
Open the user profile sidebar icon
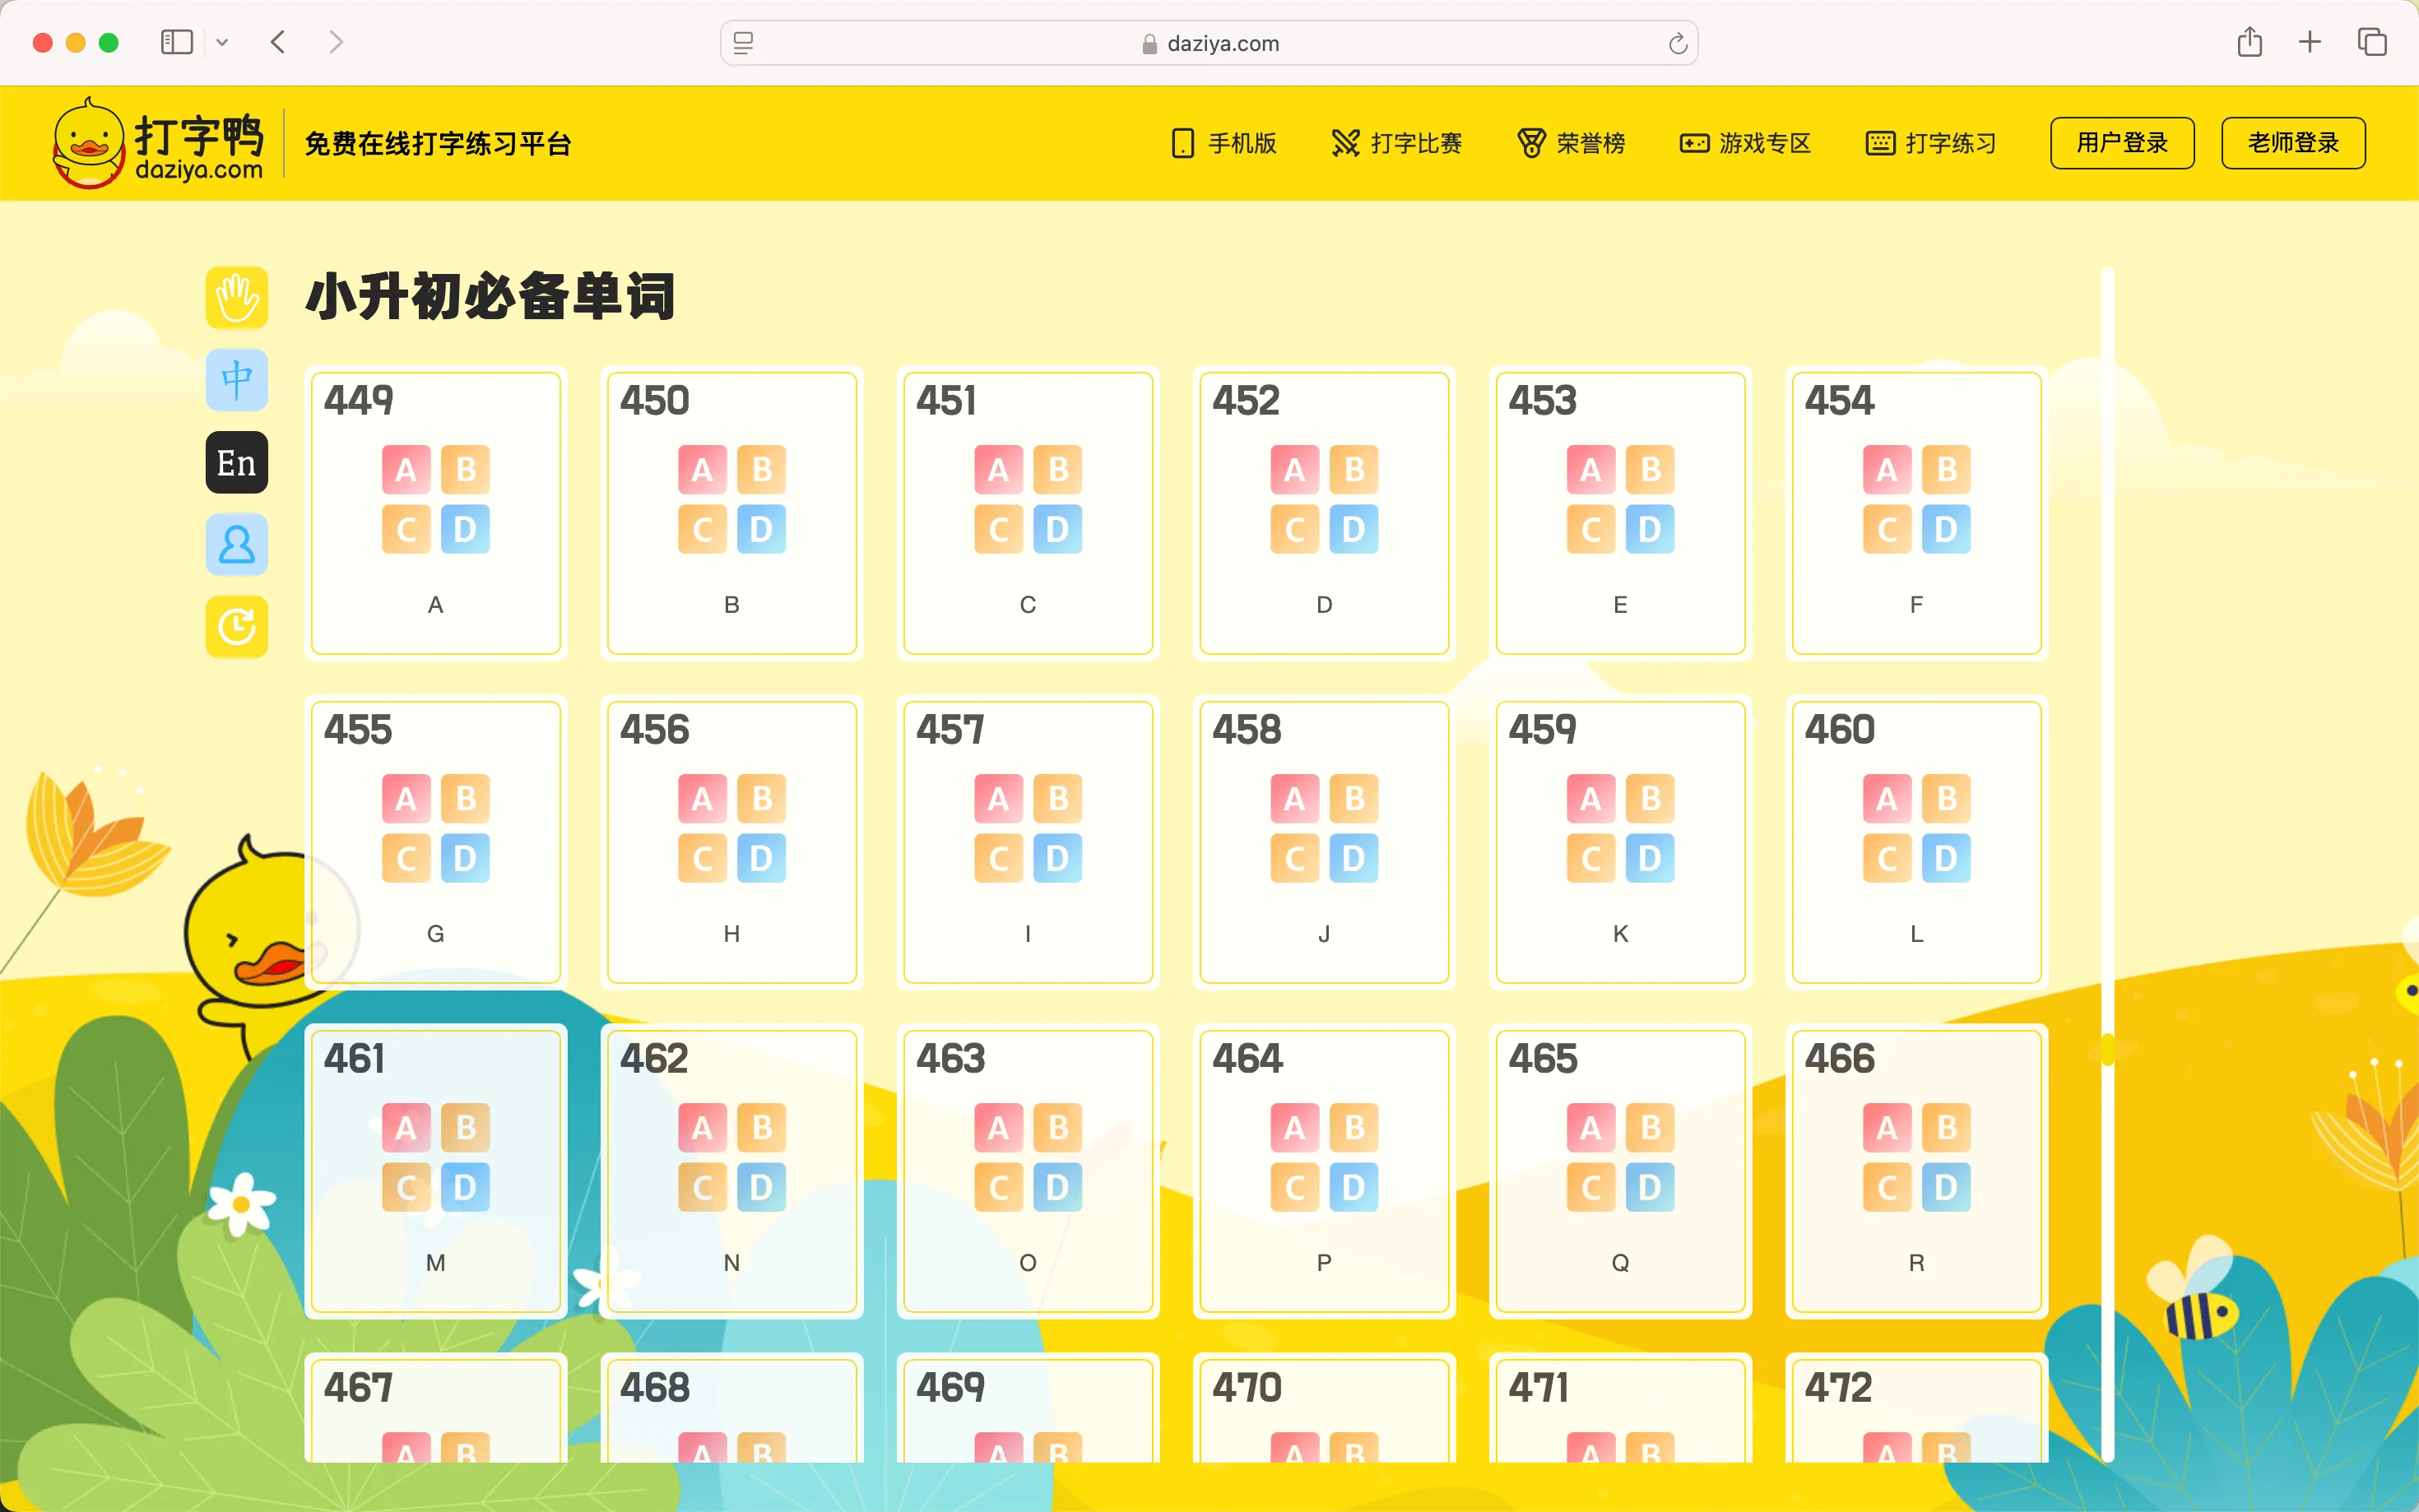pos(237,545)
